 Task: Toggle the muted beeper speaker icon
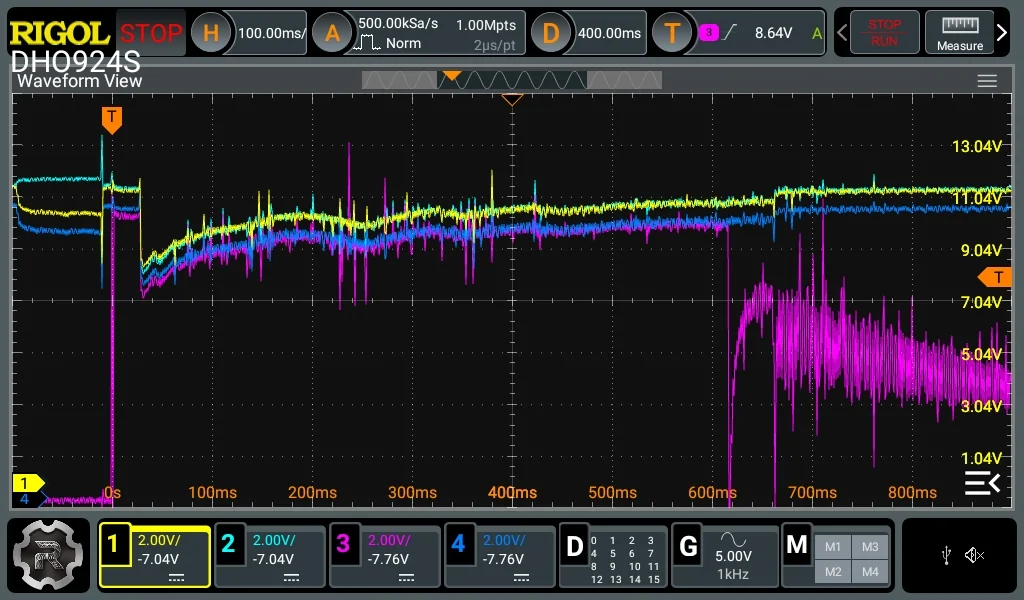(974, 556)
